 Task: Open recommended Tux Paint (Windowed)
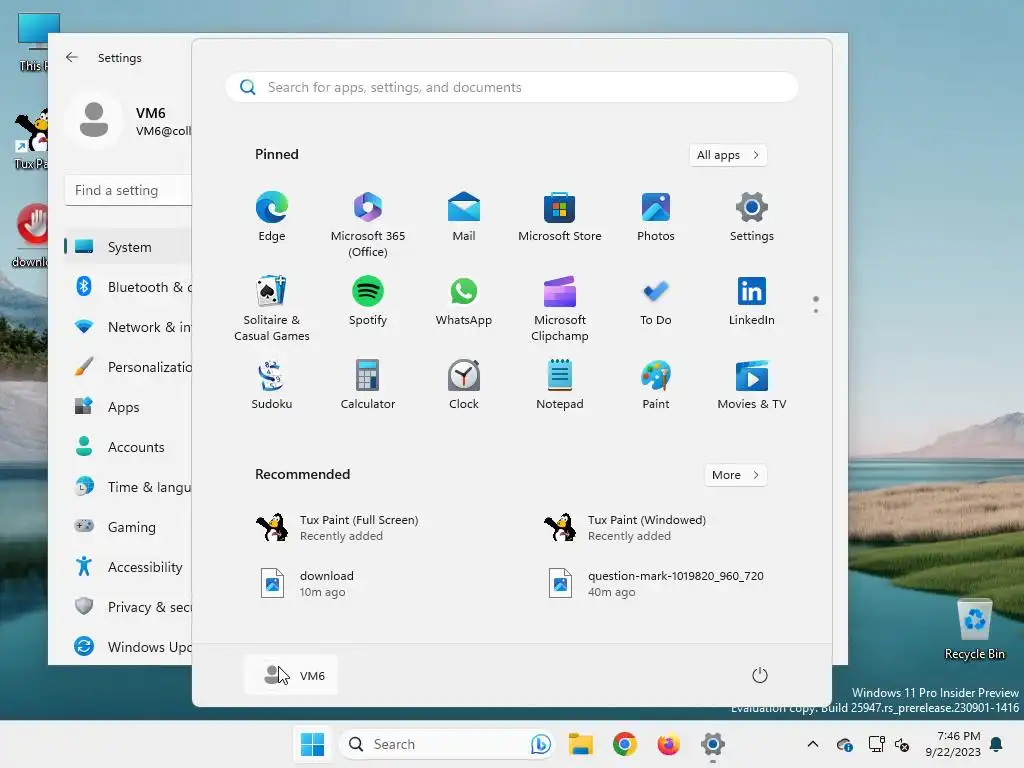(626, 527)
